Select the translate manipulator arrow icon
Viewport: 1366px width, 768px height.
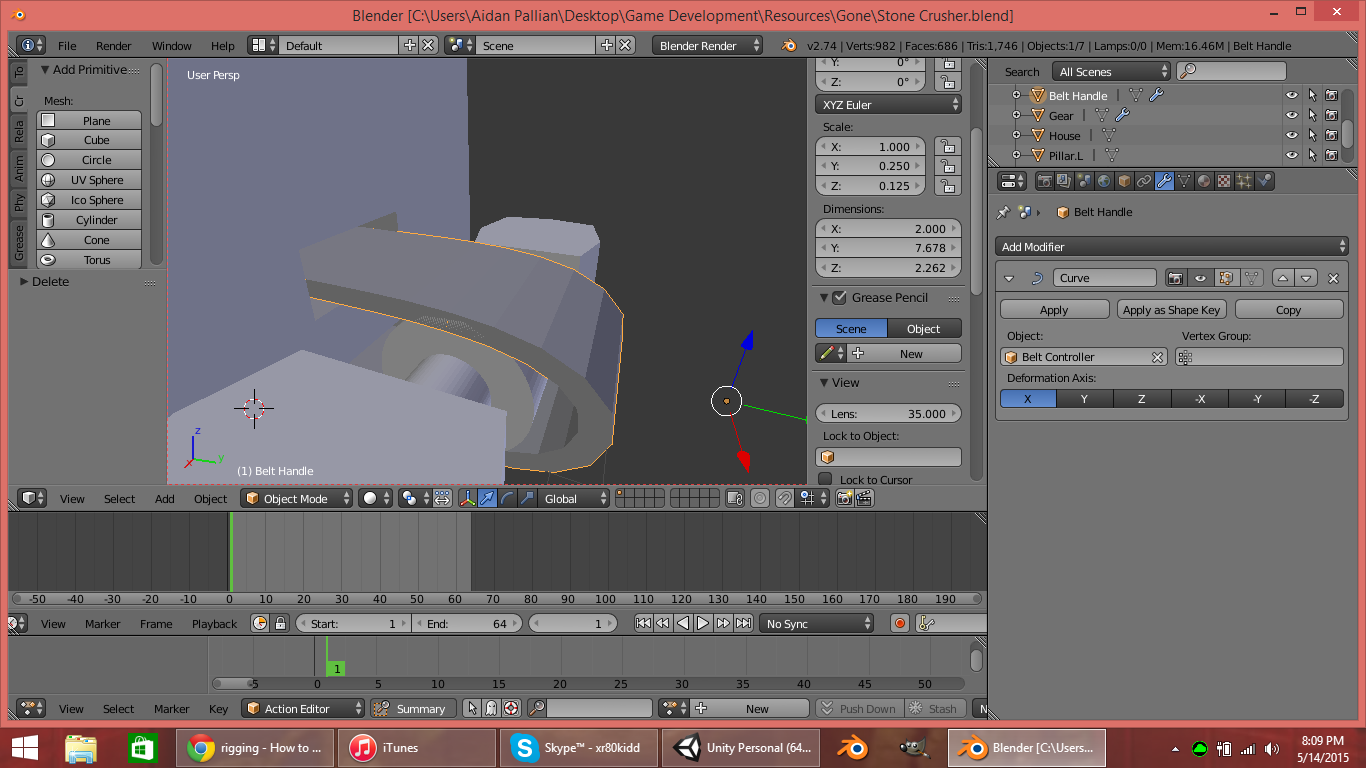click(487, 498)
